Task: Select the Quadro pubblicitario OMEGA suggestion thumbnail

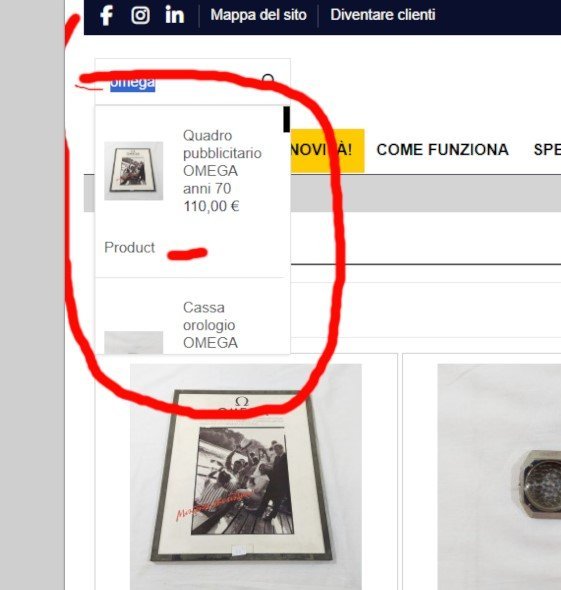Action: tap(134, 171)
